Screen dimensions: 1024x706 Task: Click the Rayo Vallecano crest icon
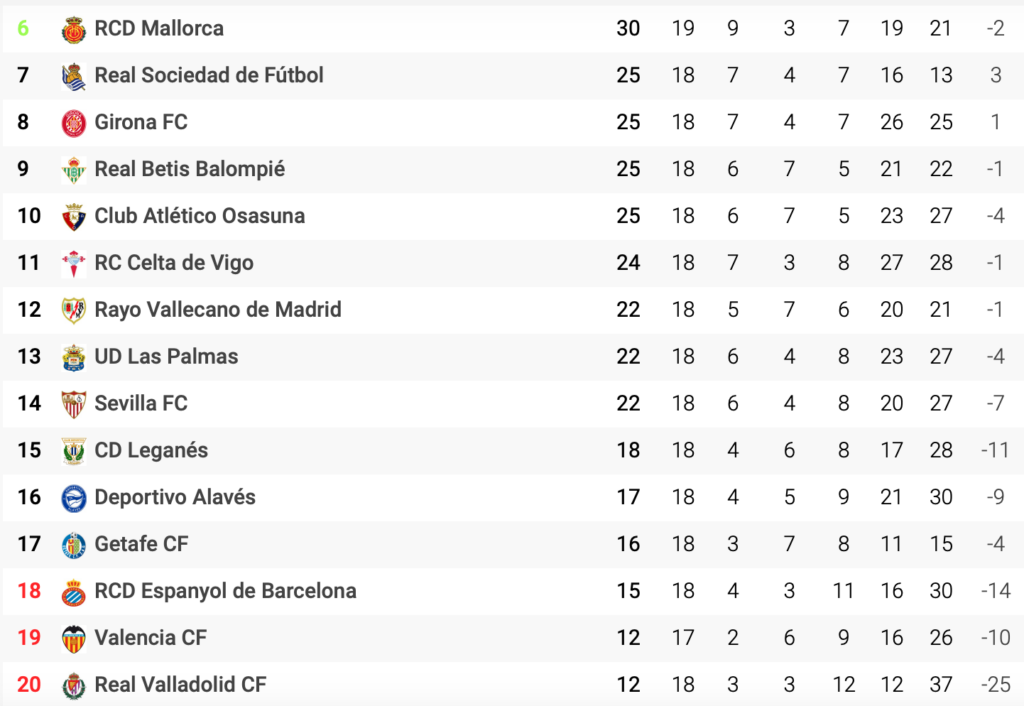click(x=74, y=311)
